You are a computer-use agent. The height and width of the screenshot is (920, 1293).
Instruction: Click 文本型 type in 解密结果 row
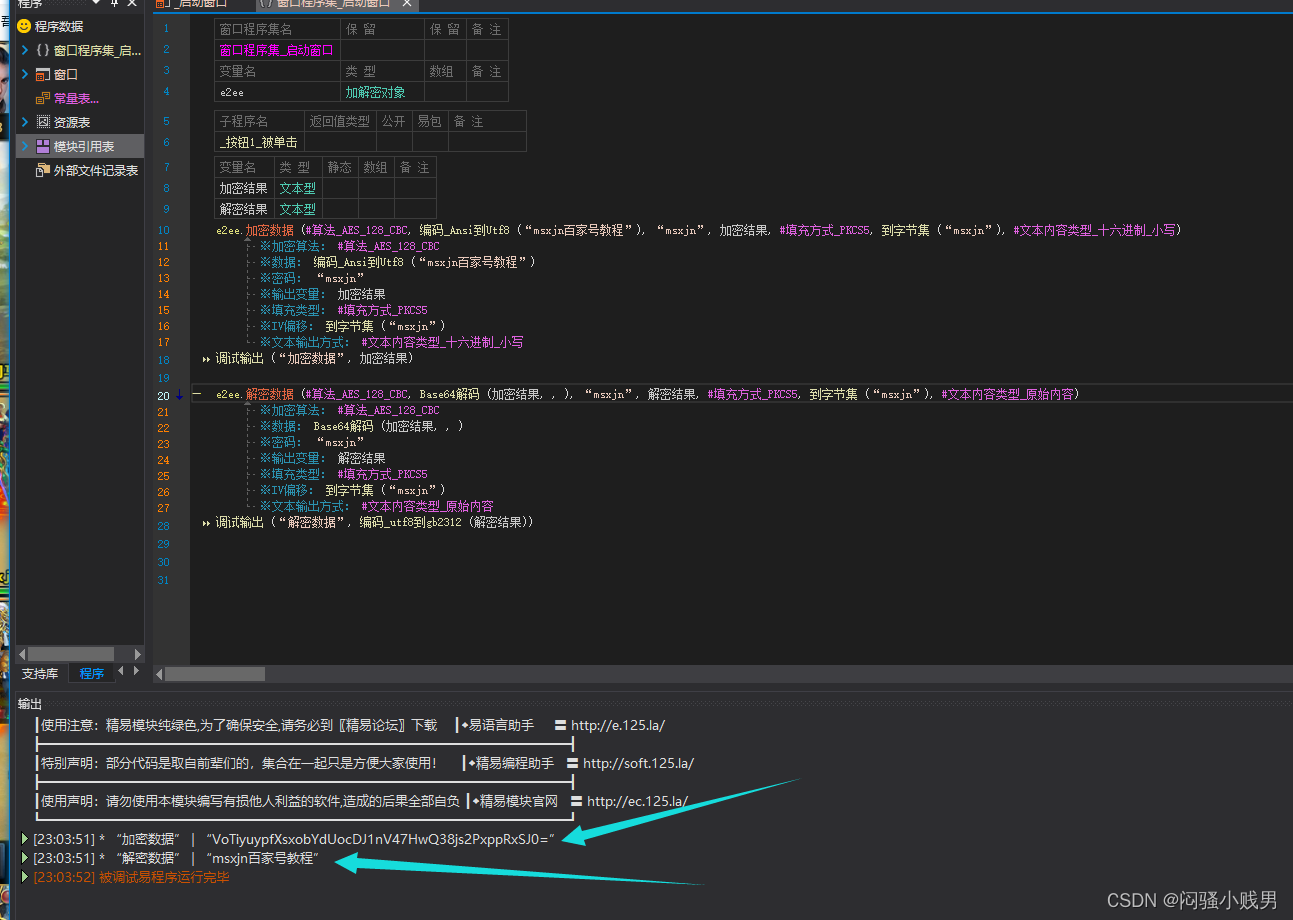tap(298, 209)
